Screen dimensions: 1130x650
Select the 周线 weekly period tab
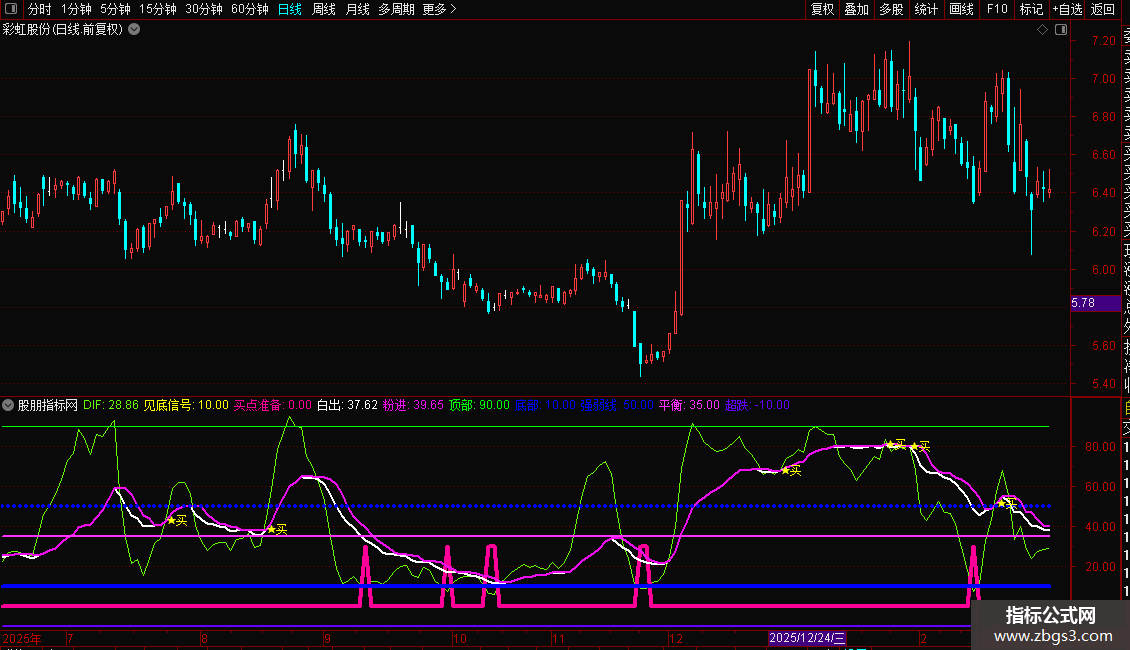324,9
